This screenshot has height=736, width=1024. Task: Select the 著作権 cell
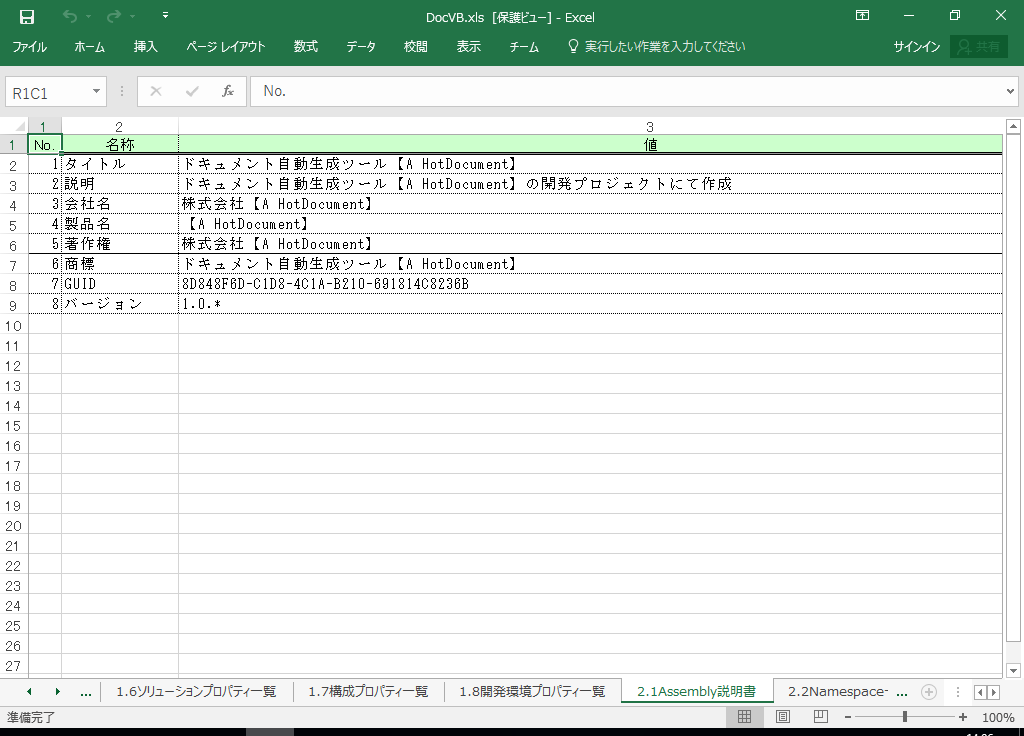(120, 244)
